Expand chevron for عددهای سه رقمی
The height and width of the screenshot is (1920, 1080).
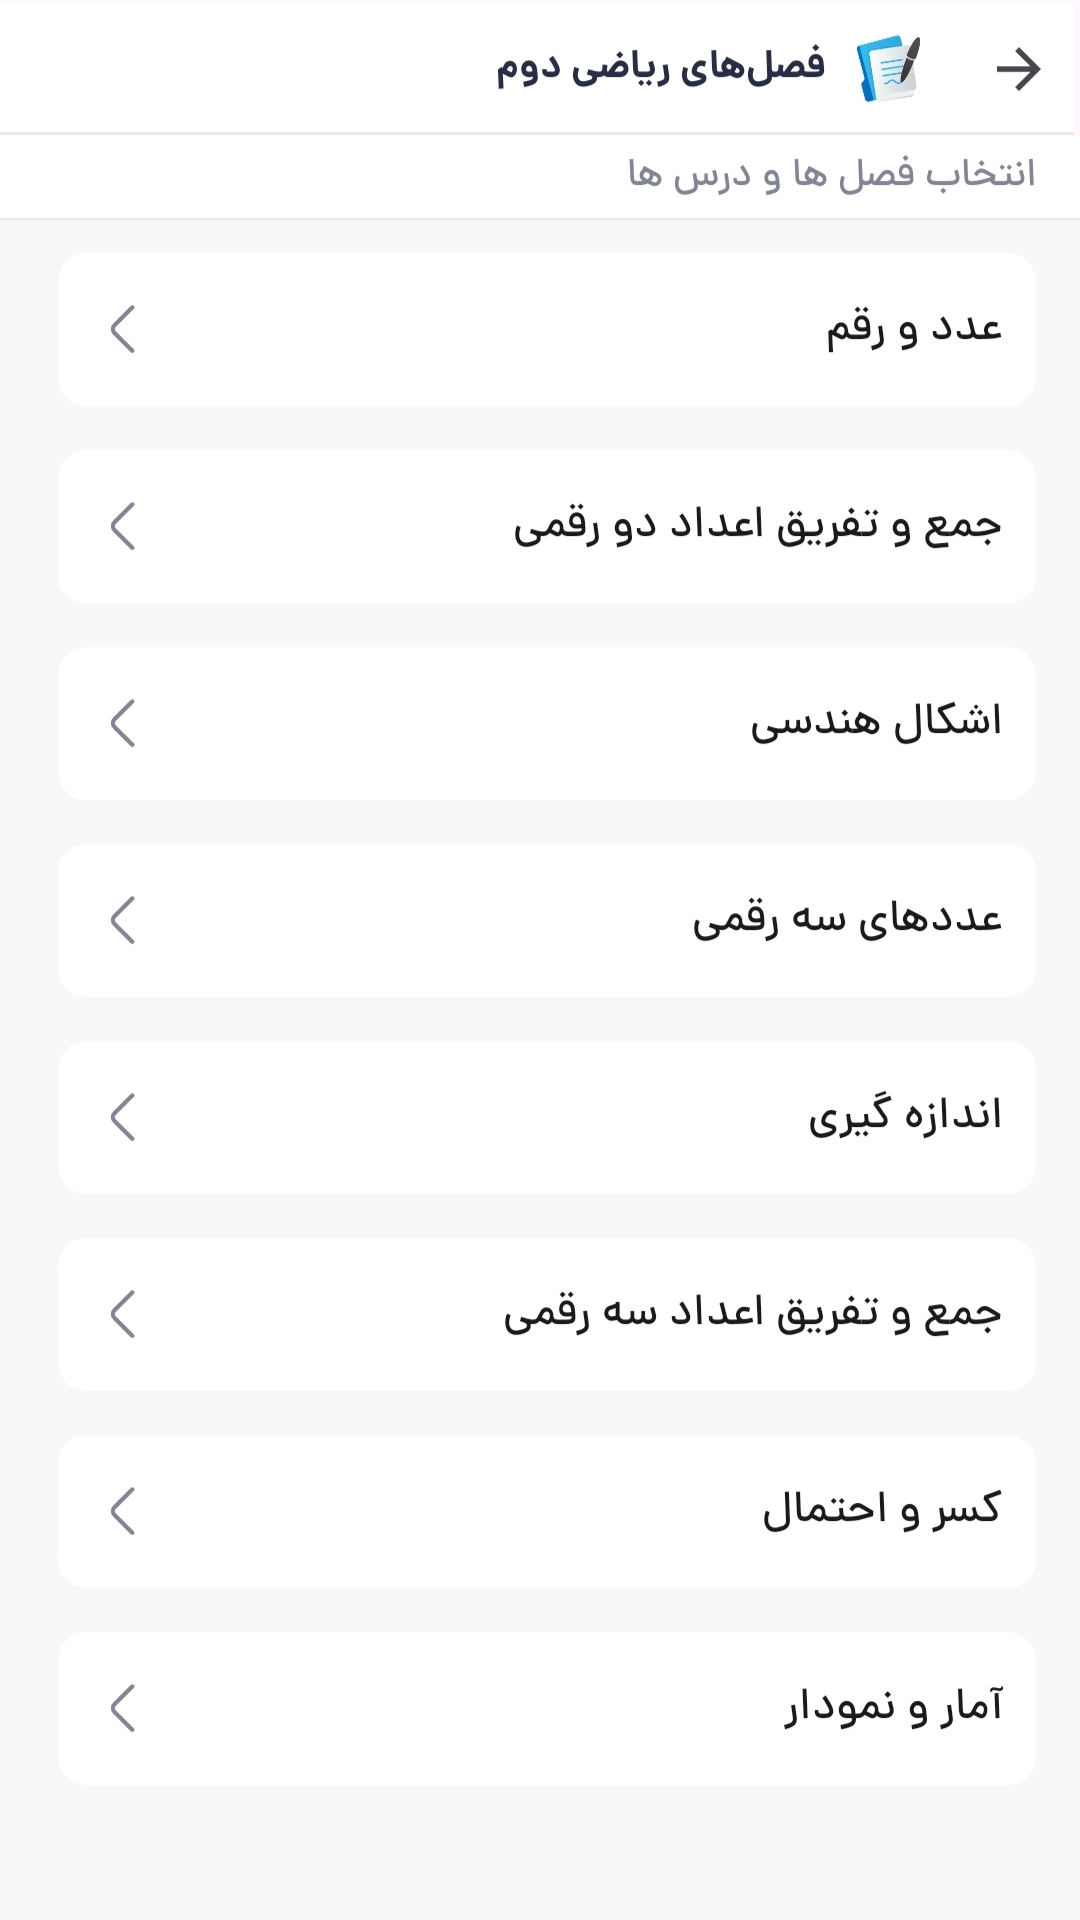(123, 920)
